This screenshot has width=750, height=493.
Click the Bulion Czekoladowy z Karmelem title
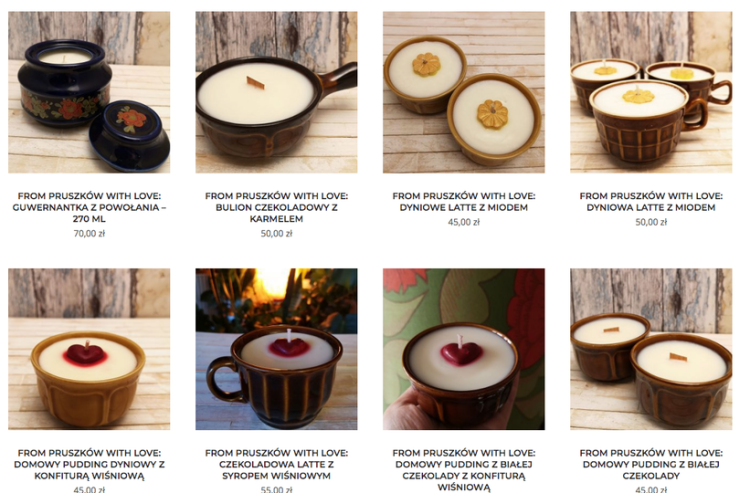[x=276, y=207]
